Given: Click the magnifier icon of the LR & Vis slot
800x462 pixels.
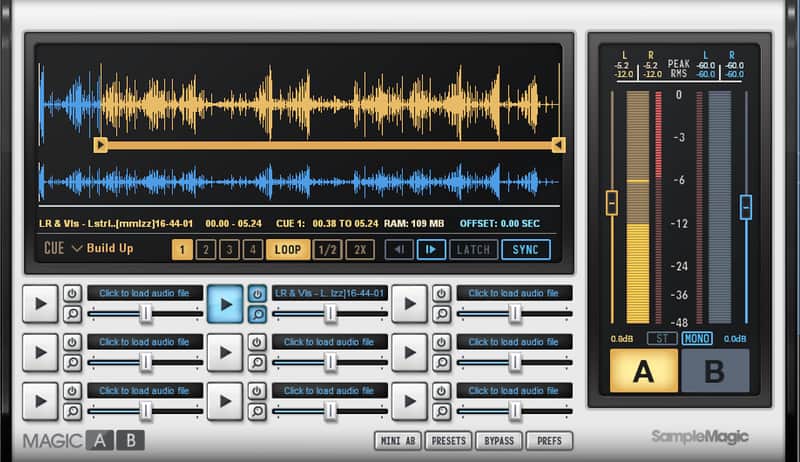Looking at the screenshot, I should coord(257,314).
